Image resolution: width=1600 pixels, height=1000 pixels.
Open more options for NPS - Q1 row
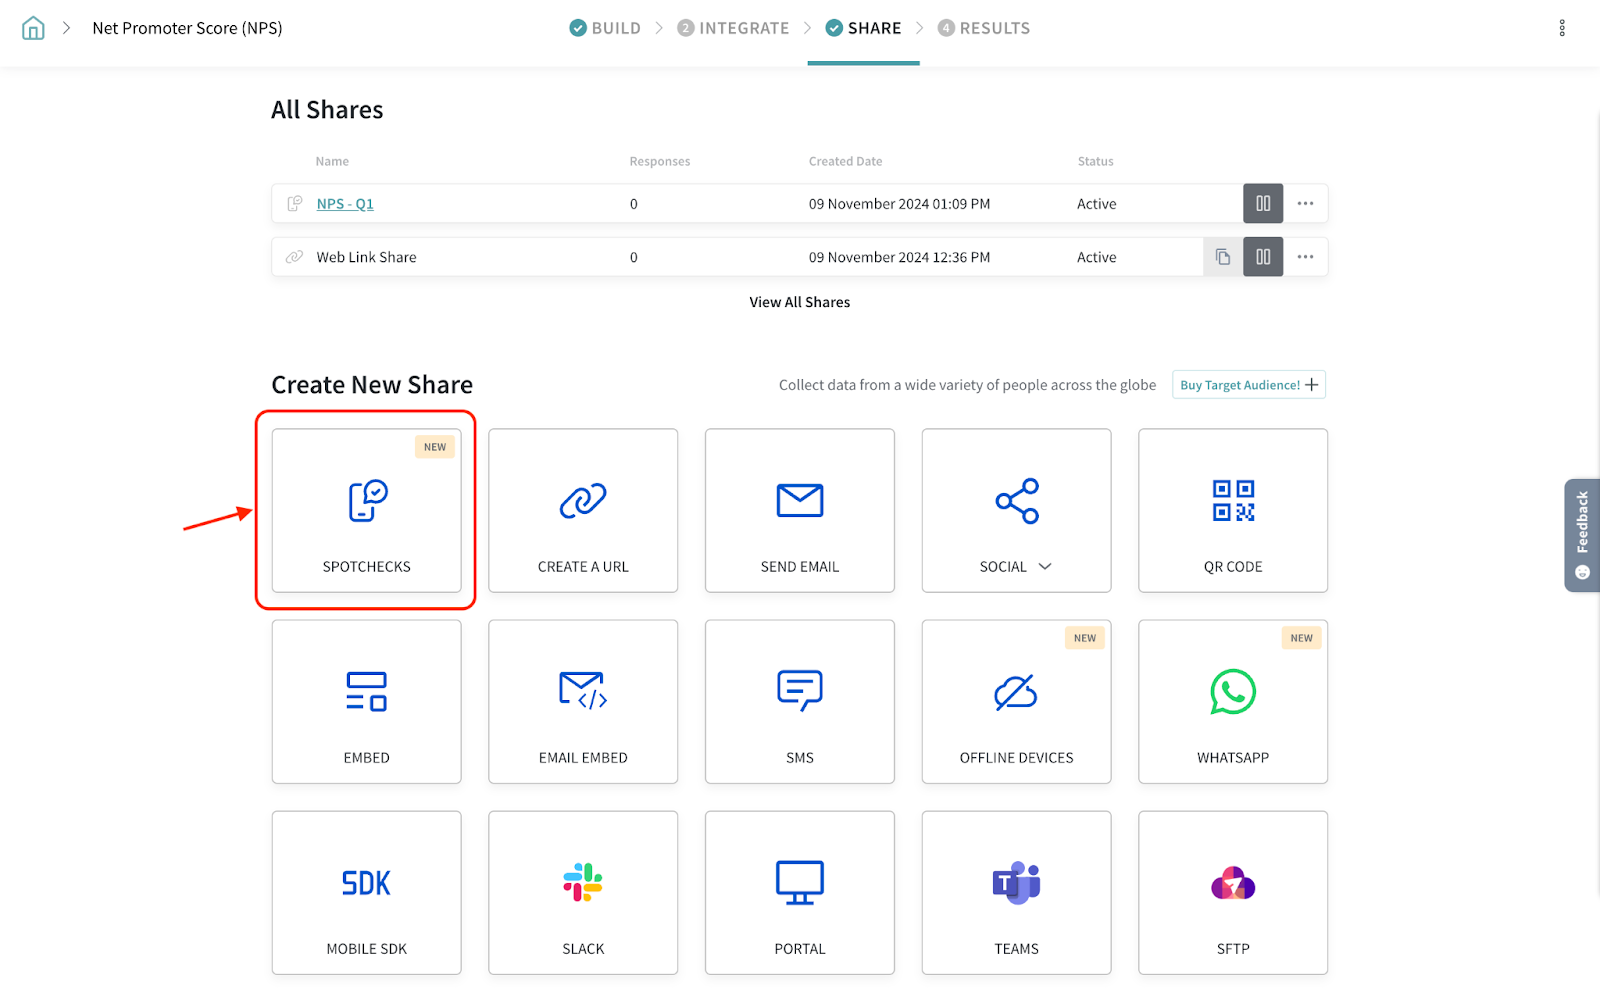(x=1305, y=204)
